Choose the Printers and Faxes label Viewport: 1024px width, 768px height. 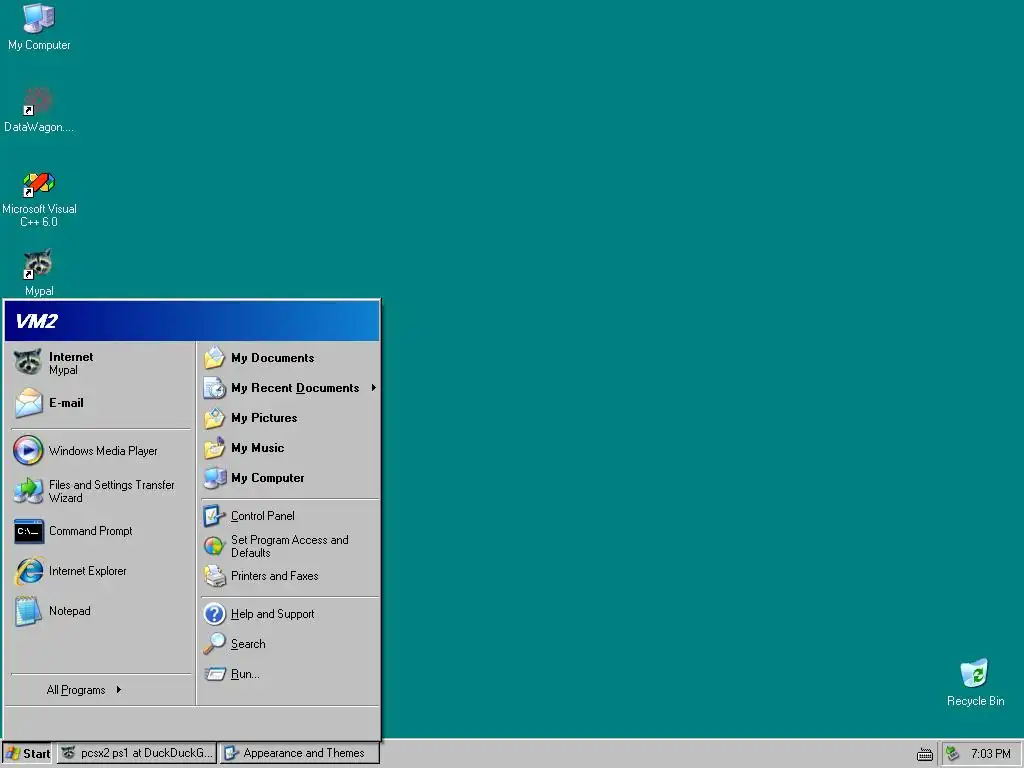(274, 576)
